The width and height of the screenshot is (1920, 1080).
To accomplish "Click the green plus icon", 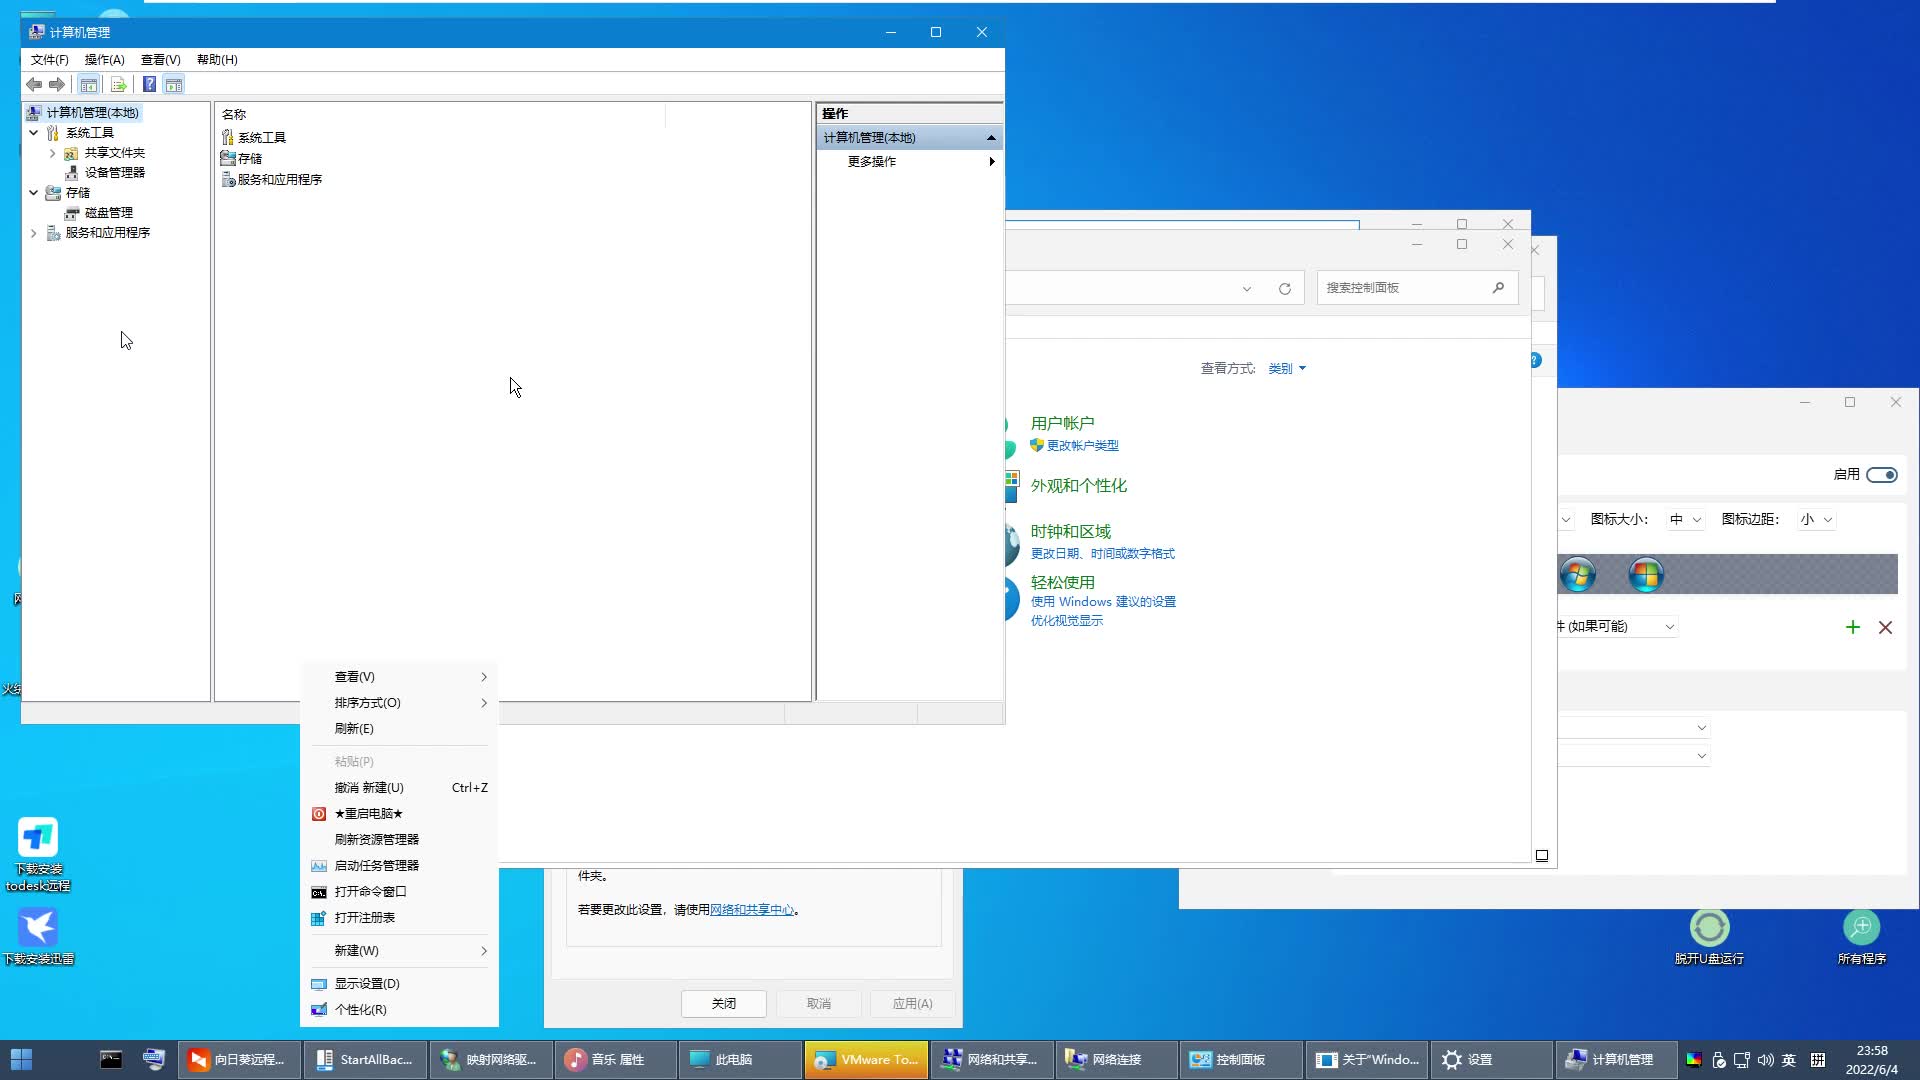I will (1852, 627).
